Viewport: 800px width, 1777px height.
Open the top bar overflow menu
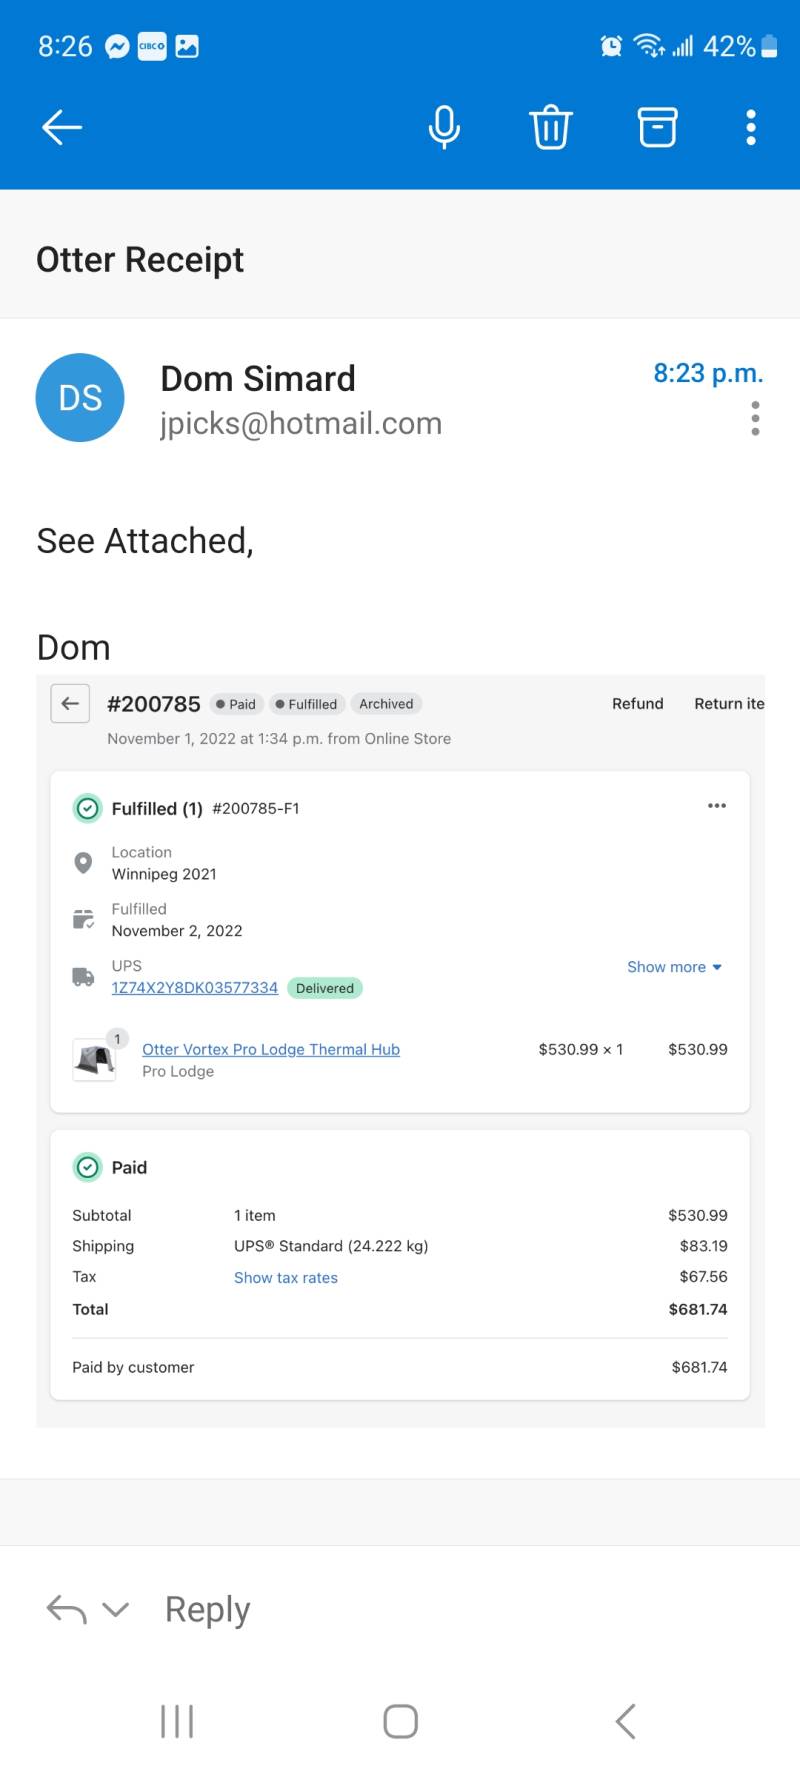tap(751, 127)
